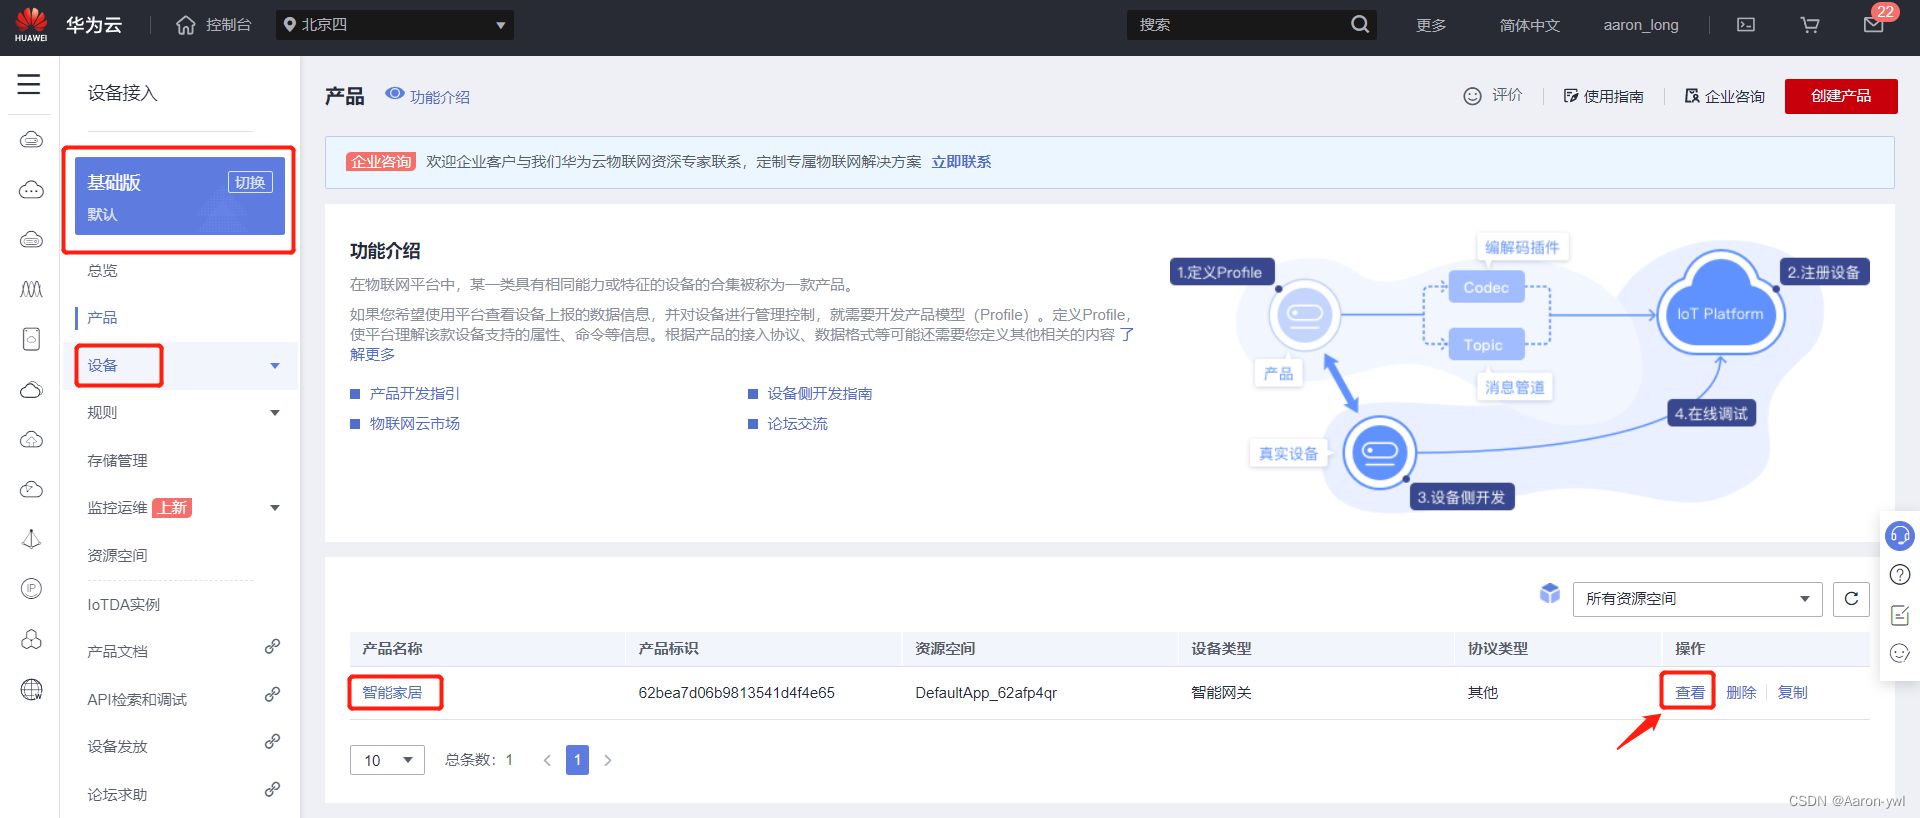Click the globe icon in left rail
This screenshot has width=1920, height=818.
click(x=31, y=689)
